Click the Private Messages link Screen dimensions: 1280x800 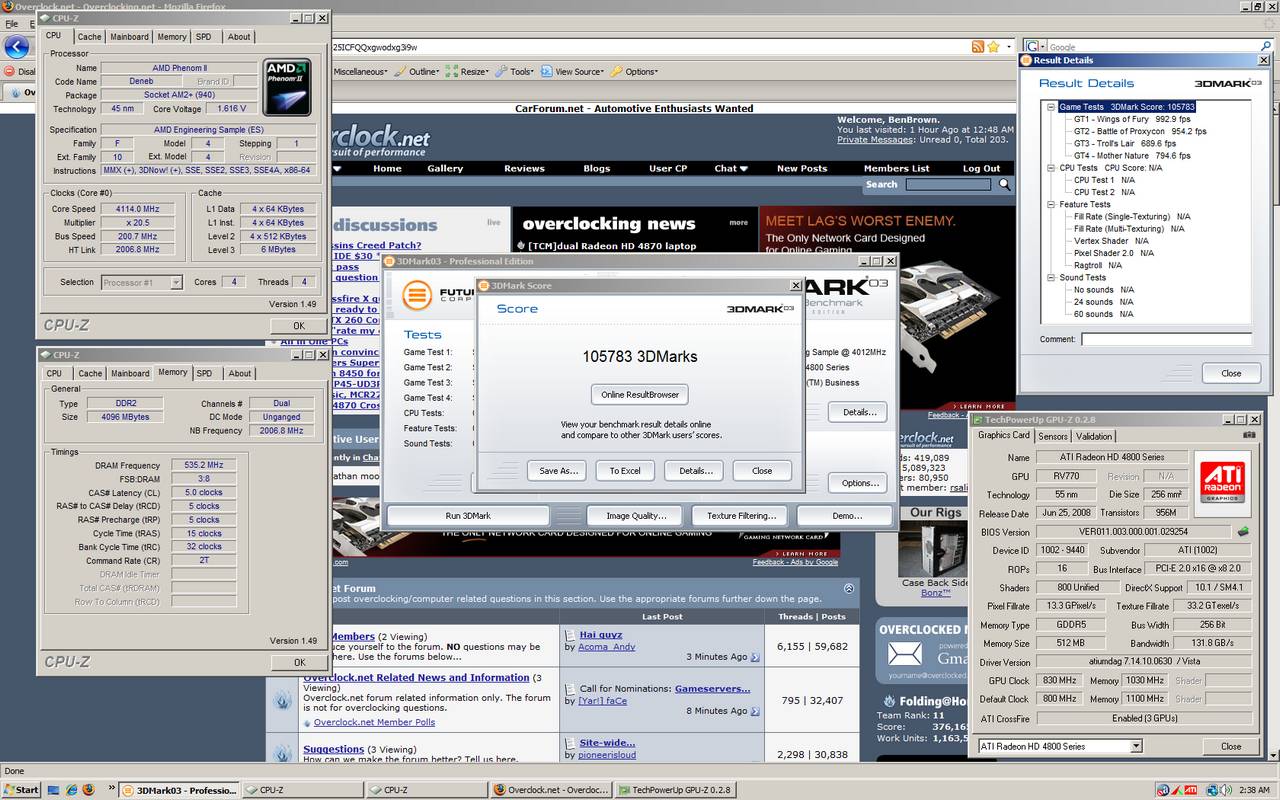(877, 140)
